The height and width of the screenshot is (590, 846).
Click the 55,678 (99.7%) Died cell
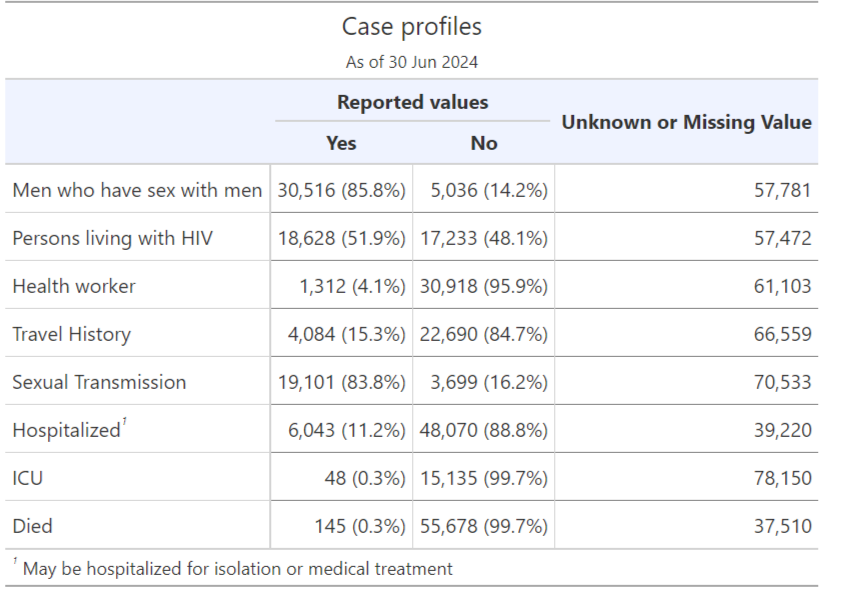pos(483,526)
